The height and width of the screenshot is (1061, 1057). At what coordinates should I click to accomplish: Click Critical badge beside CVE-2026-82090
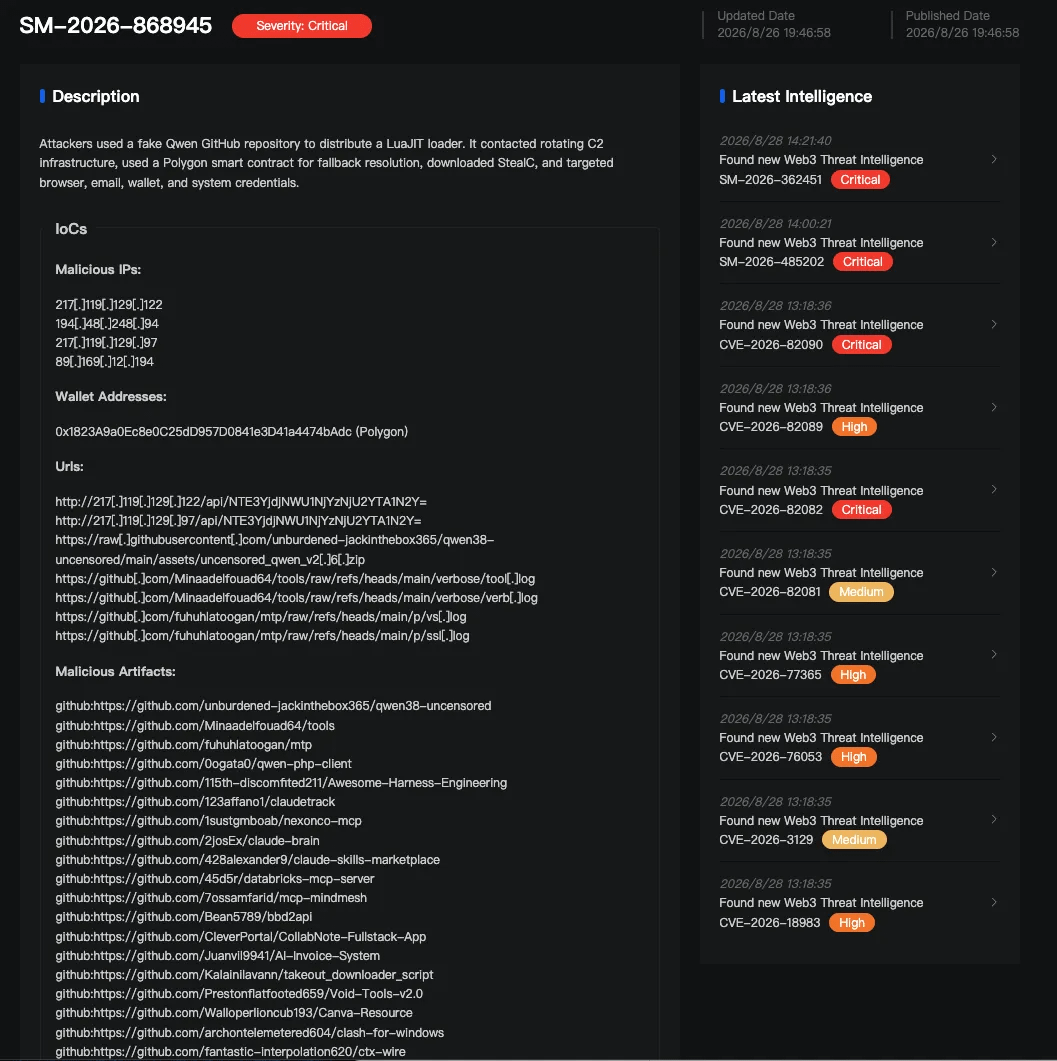click(861, 344)
